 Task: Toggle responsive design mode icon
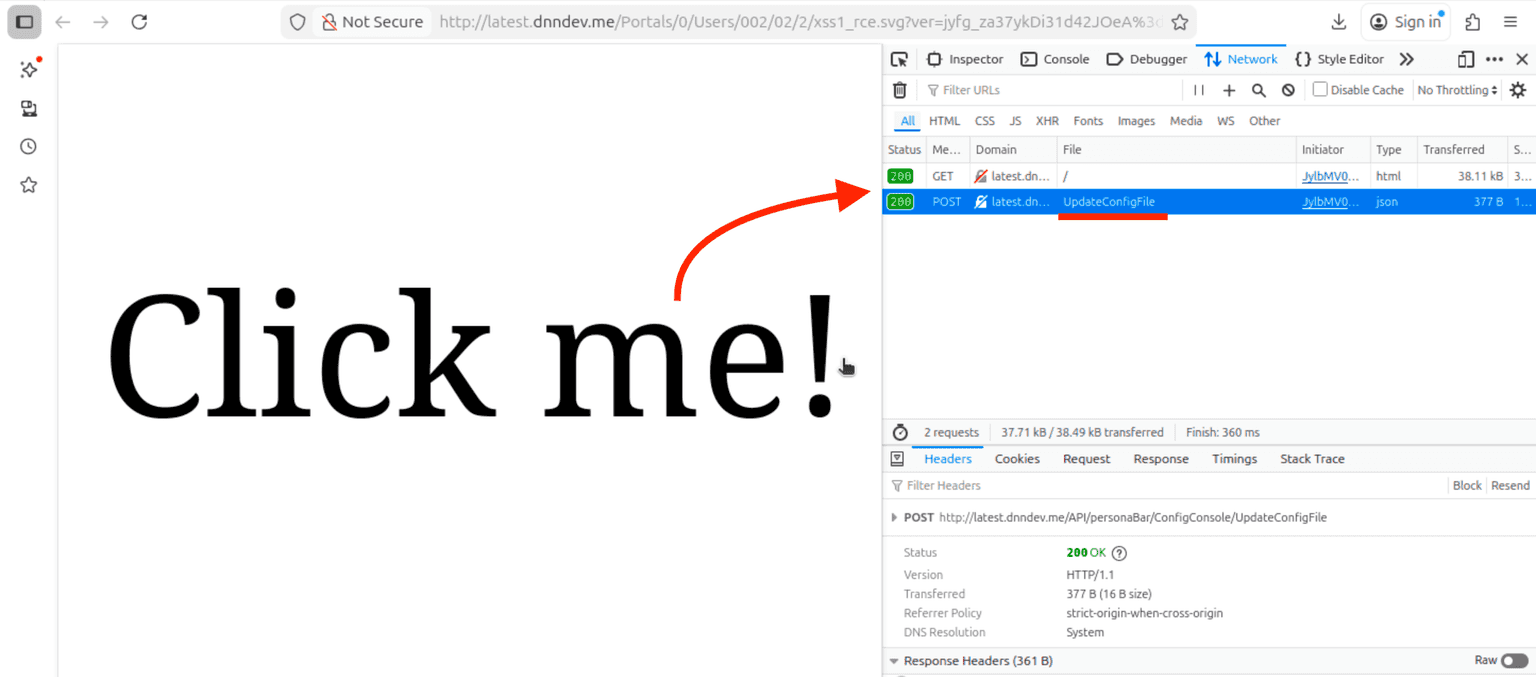[x=1466, y=59]
